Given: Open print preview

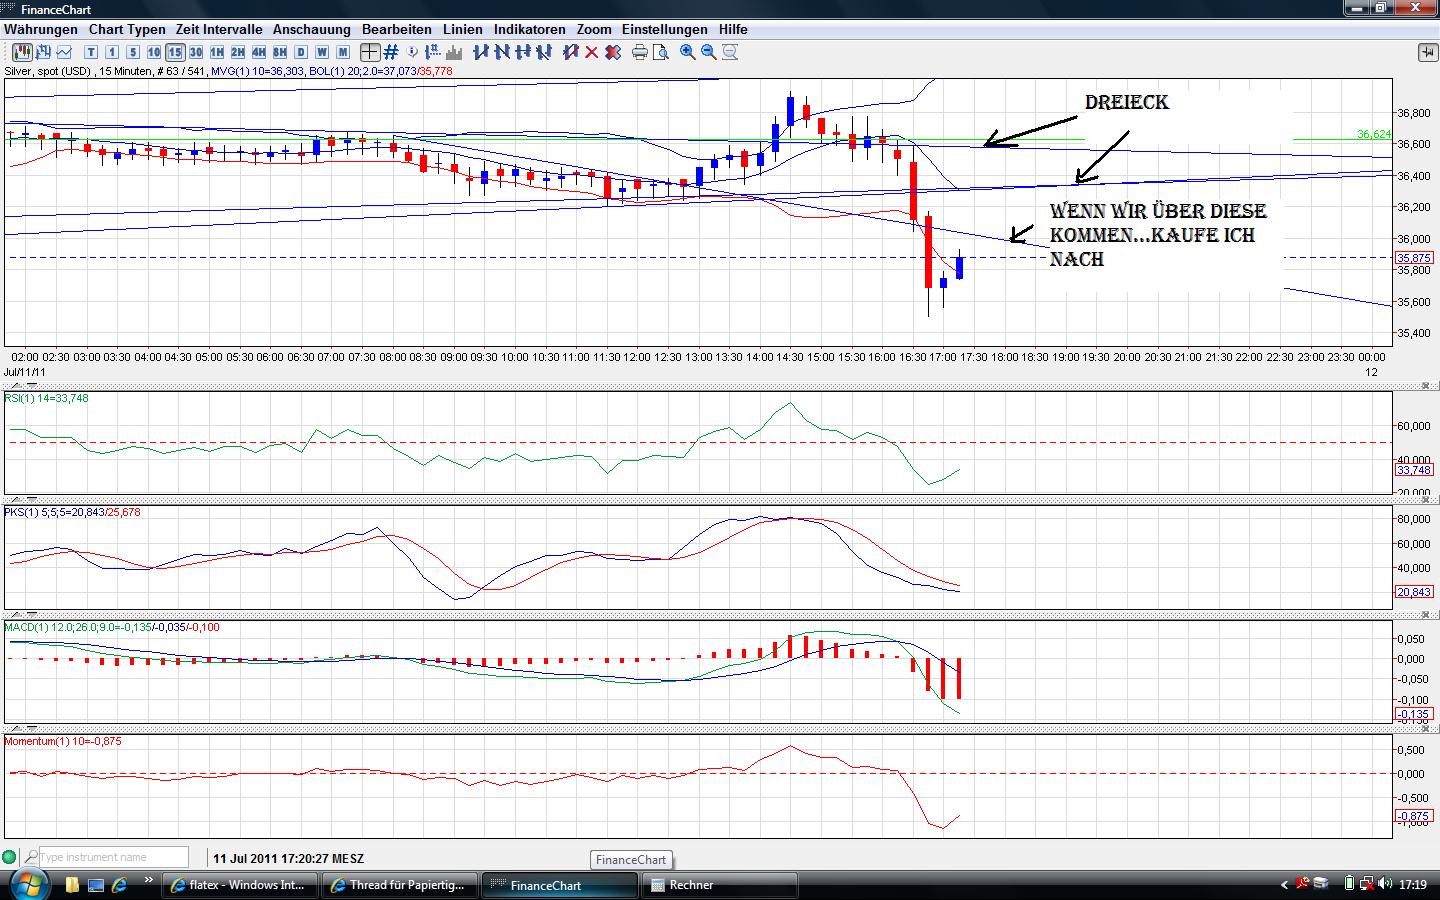Looking at the screenshot, I should (661, 52).
